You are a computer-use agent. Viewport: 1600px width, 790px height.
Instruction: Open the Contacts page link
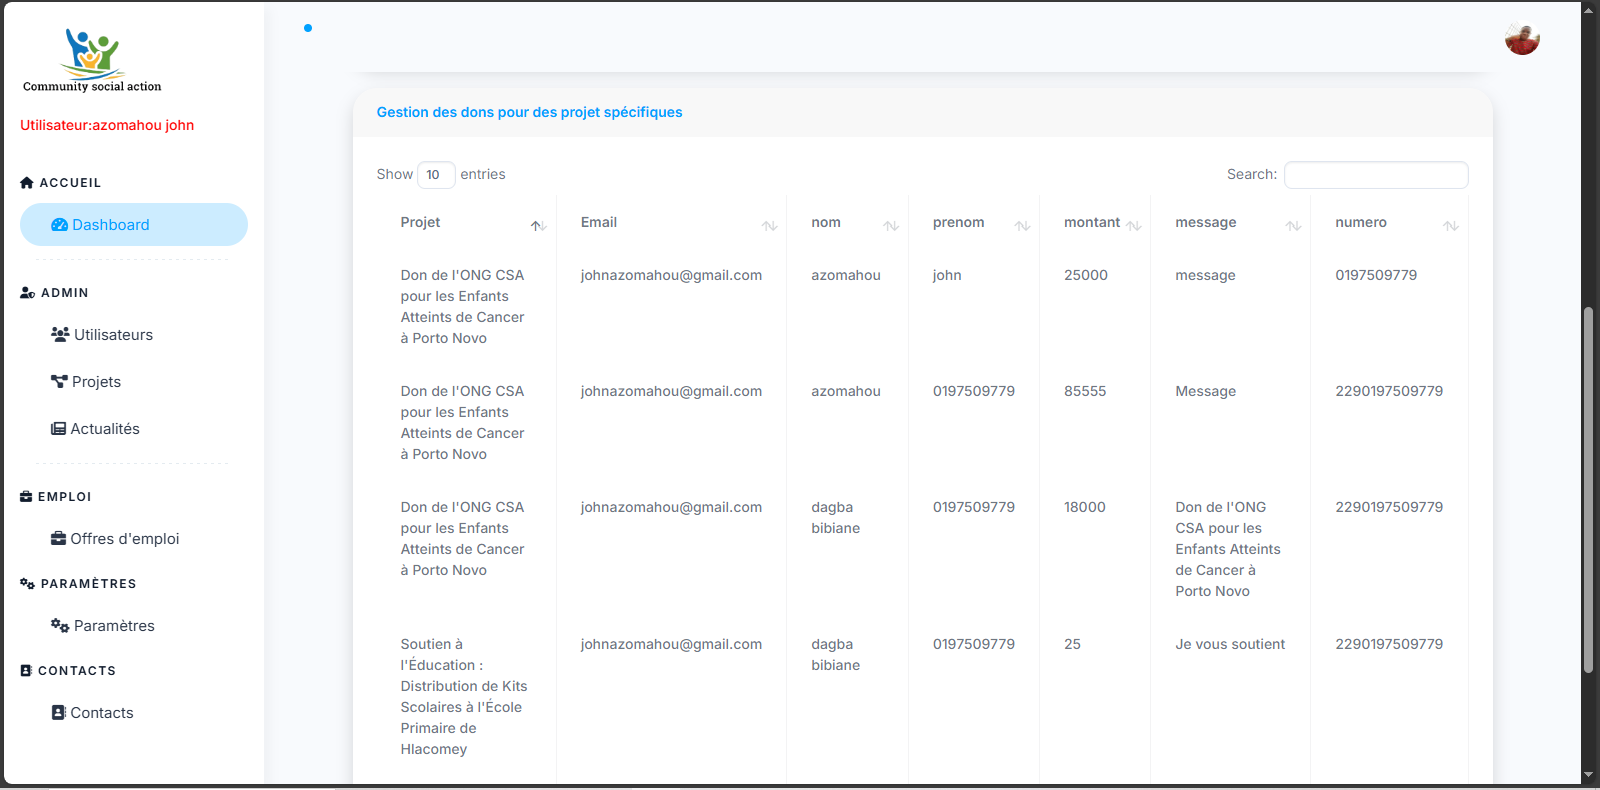(101, 713)
